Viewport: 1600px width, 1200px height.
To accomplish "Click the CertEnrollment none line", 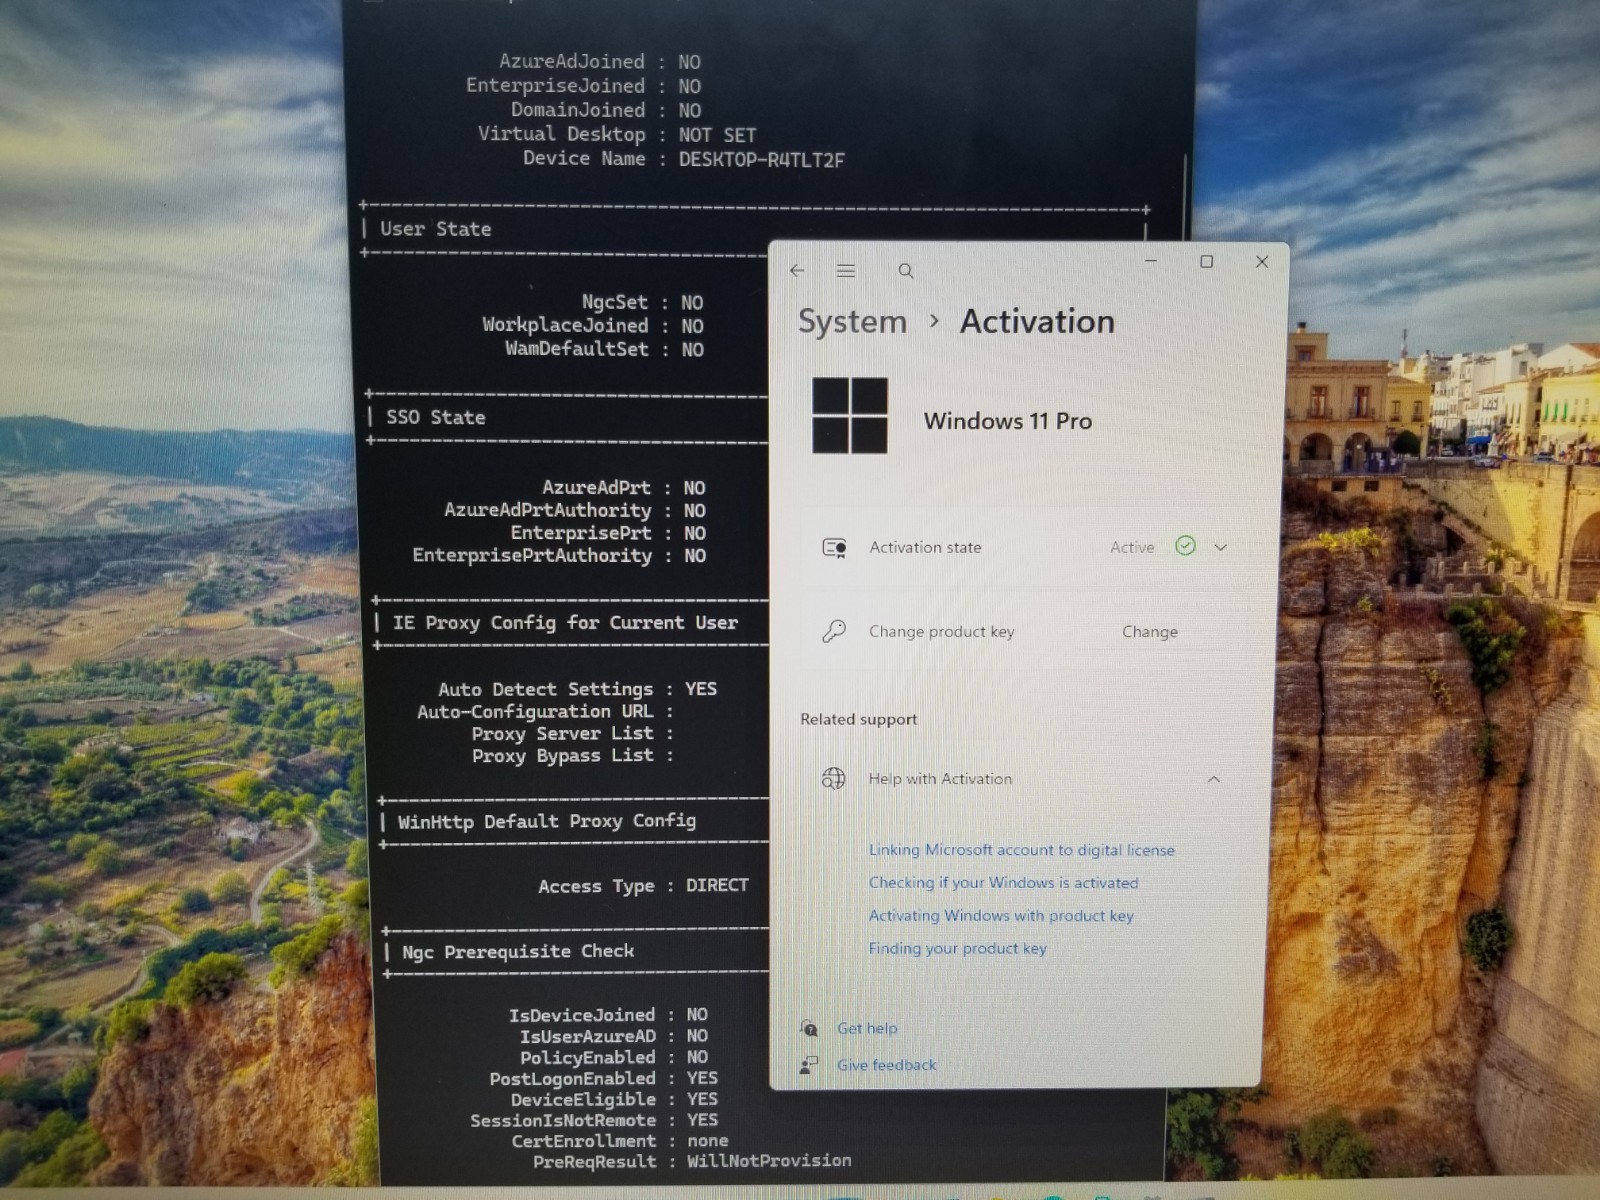I will point(620,1141).
